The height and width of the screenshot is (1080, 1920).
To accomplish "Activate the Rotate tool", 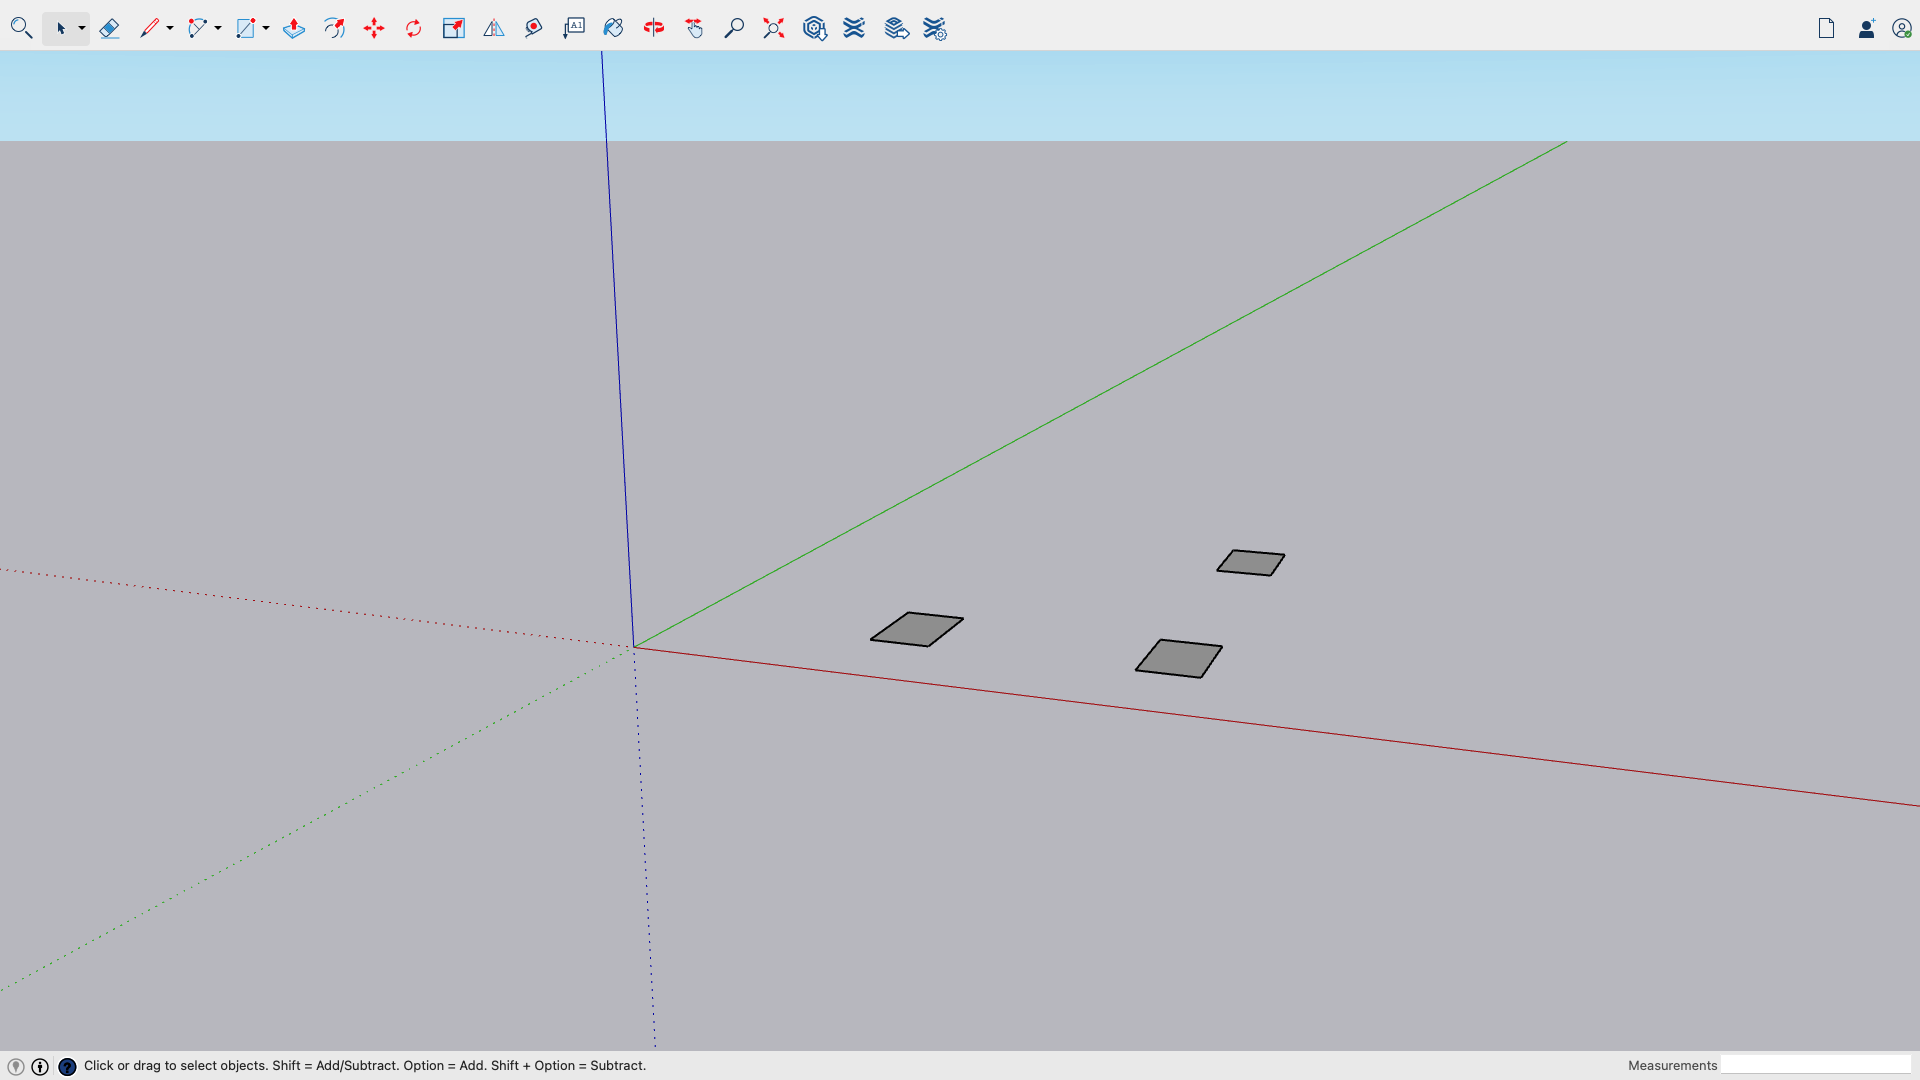I will (x=413, y=28).
